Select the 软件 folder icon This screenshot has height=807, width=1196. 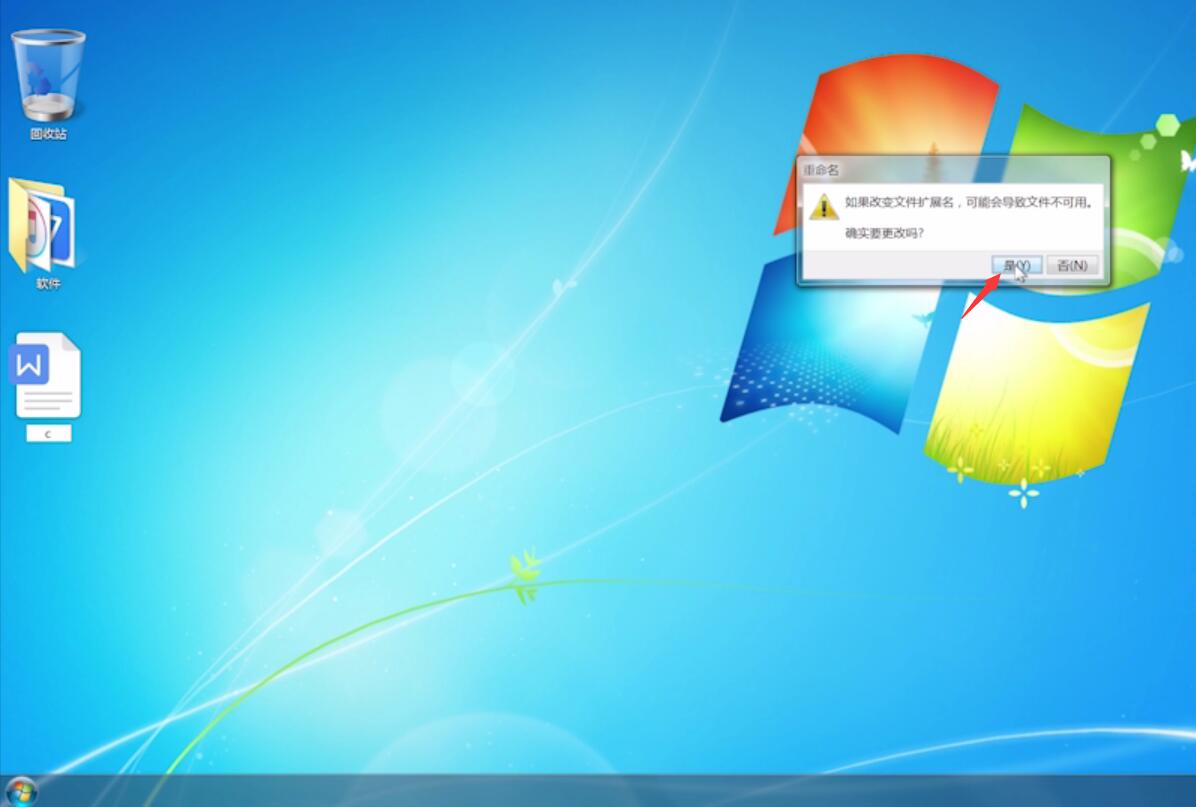click(43, 224)
